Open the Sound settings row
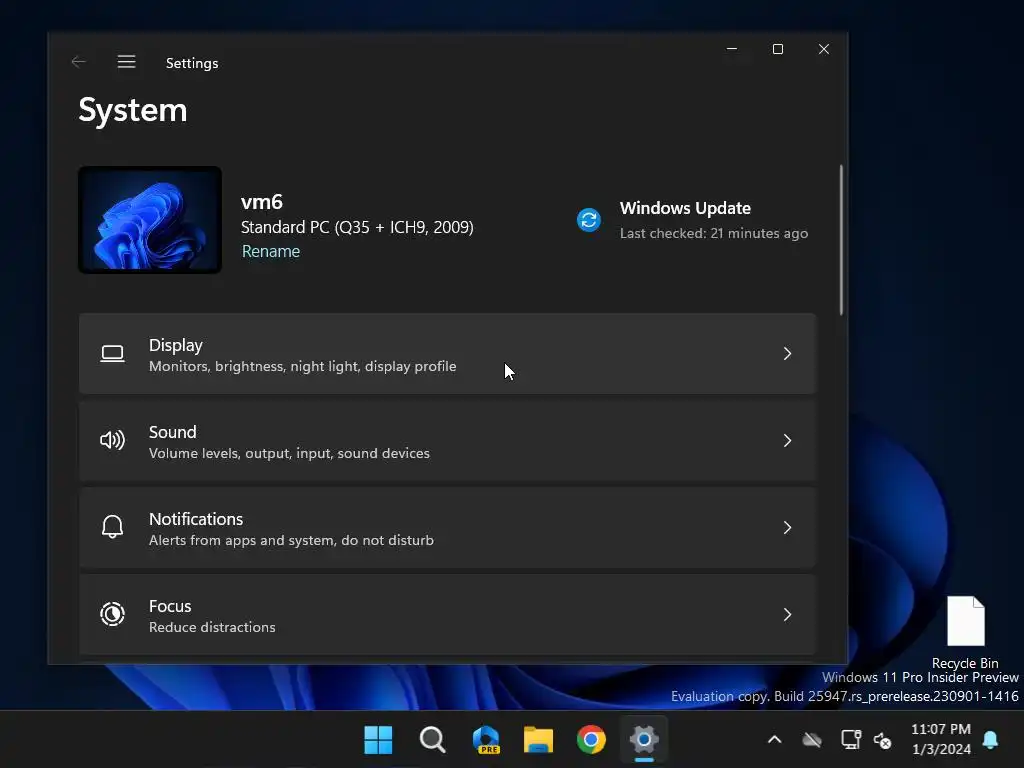This screenshot has width=1024, height=768. point(447,441)
